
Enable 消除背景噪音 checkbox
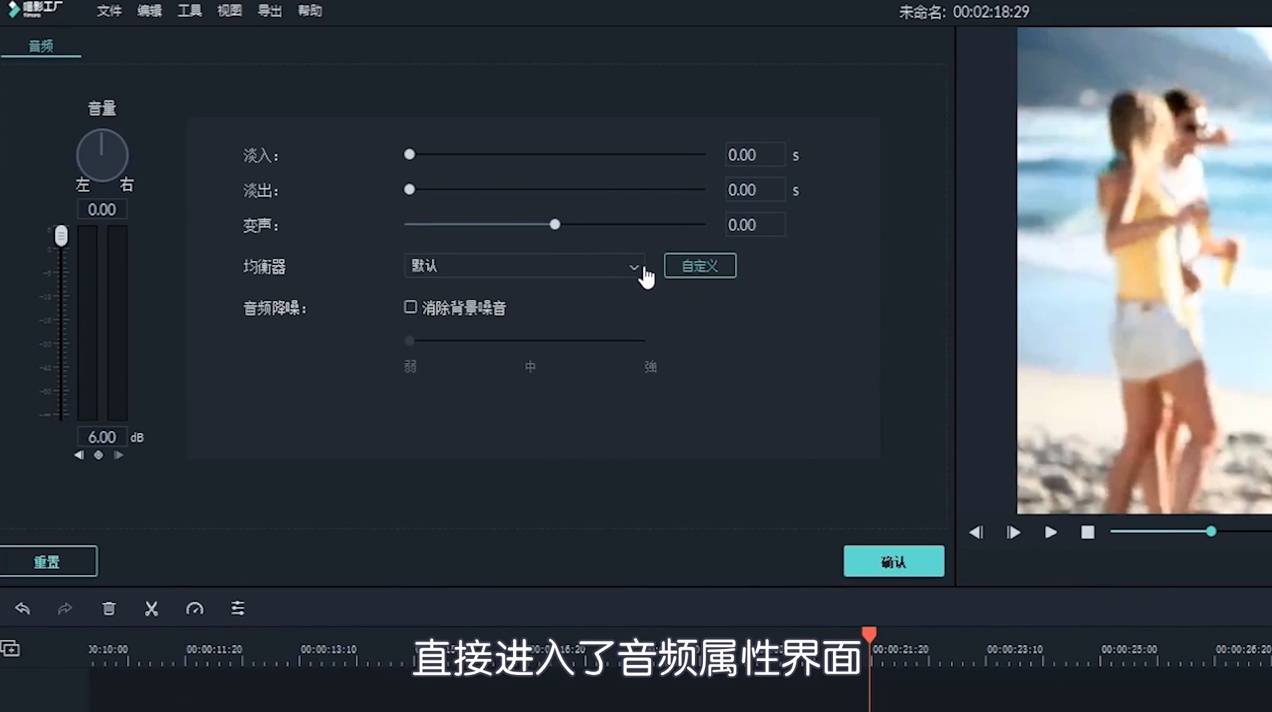coord(410,307)
